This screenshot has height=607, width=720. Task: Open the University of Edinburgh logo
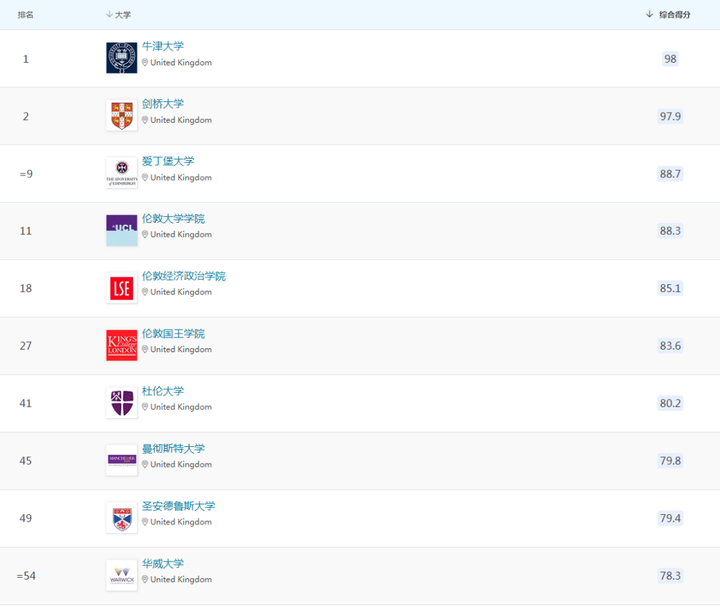122,173
